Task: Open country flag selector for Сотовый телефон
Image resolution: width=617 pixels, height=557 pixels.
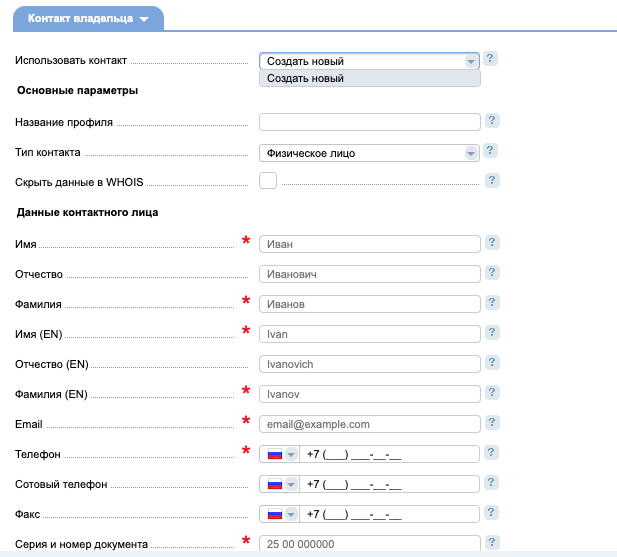Action: [x=281, y=484]
